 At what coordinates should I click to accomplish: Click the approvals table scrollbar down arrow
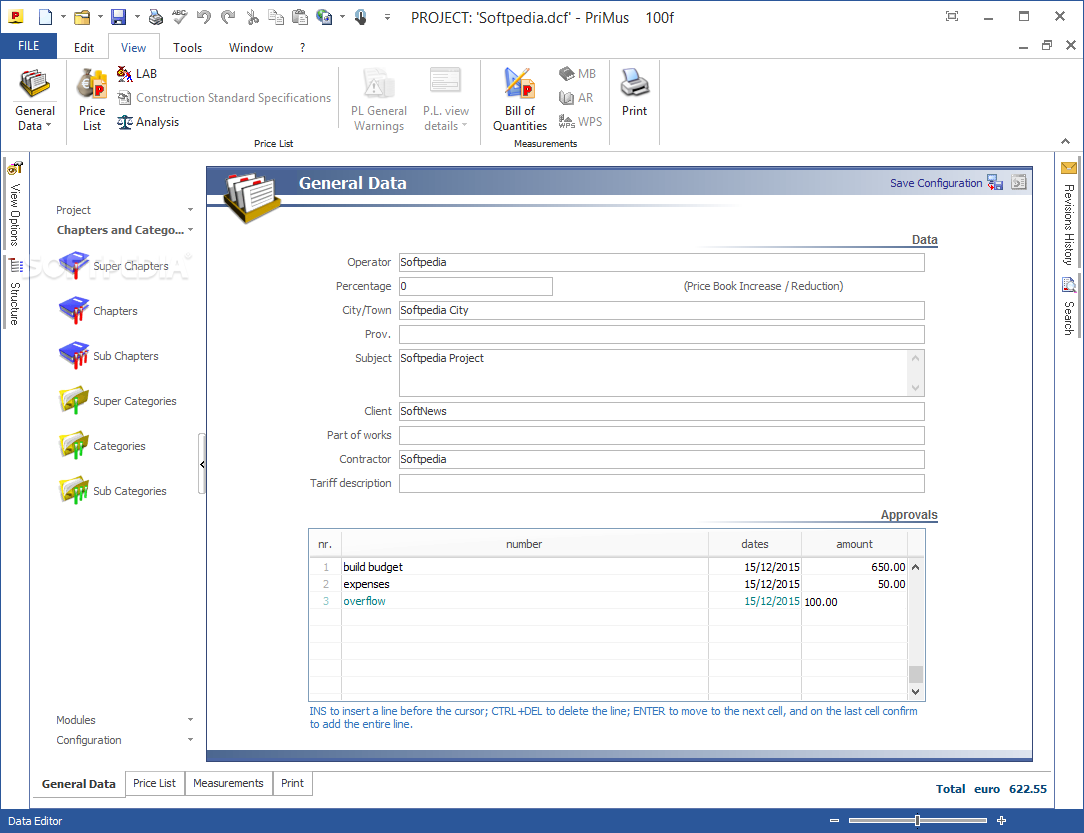916,691
